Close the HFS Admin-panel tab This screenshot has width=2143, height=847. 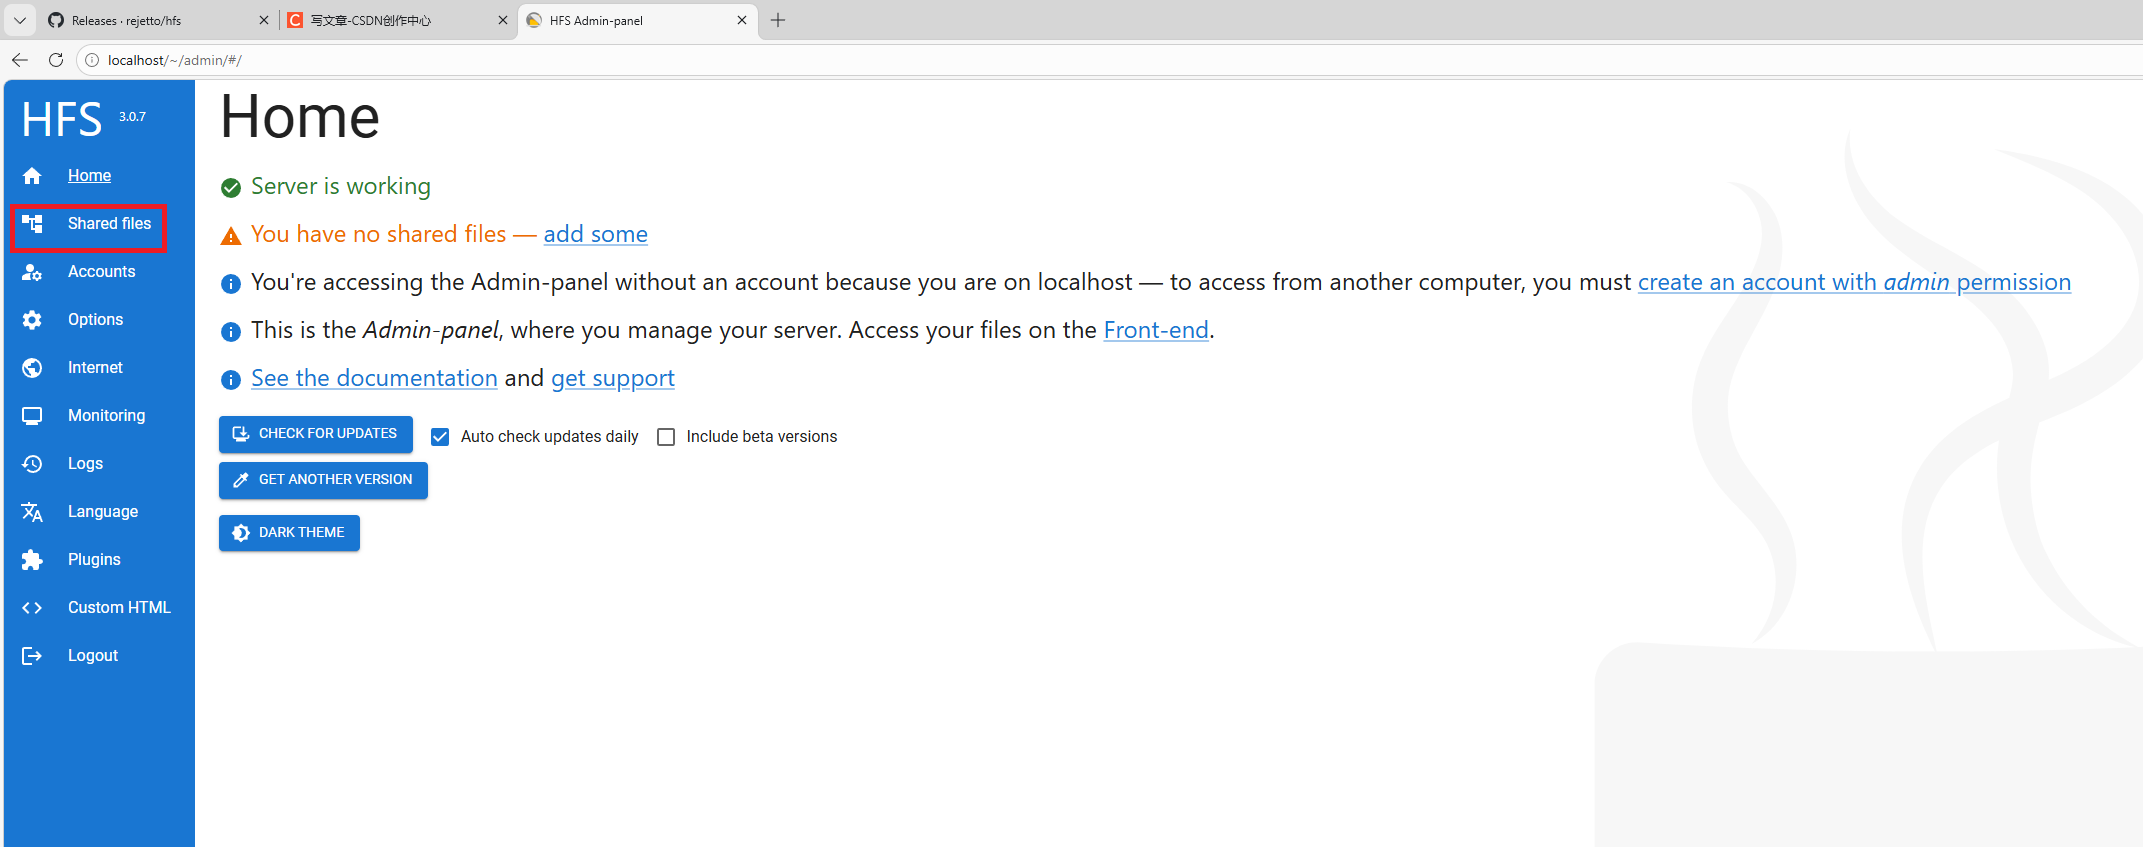click(742, 20)
